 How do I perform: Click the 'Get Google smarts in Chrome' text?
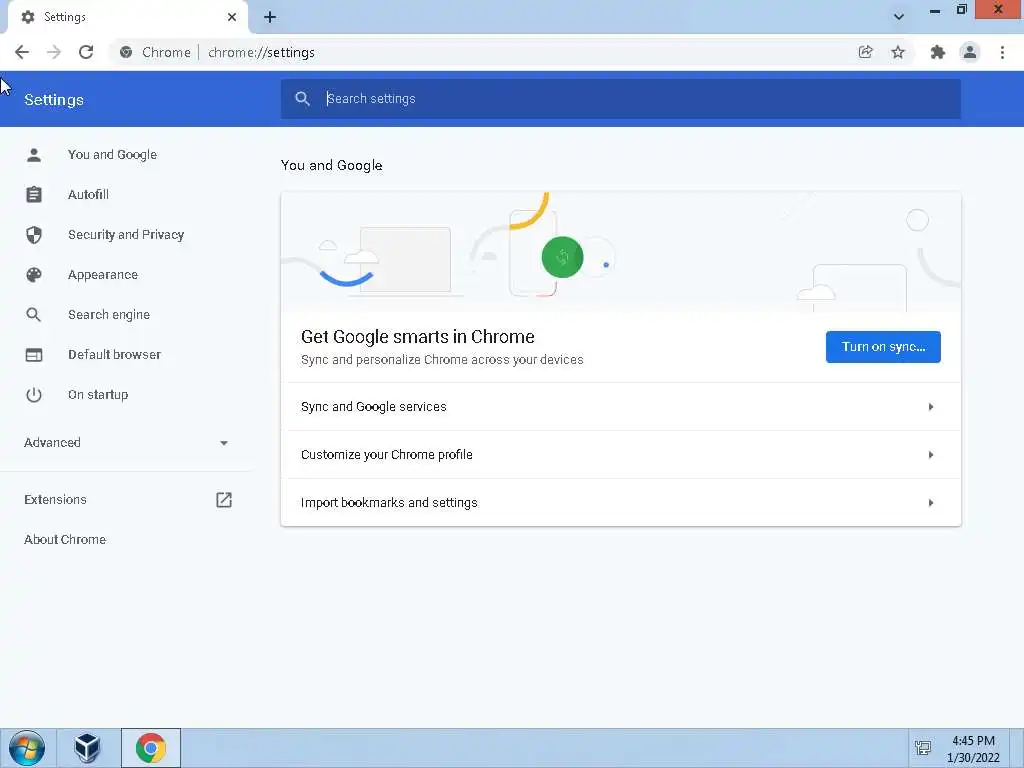(x=418, y=336)
